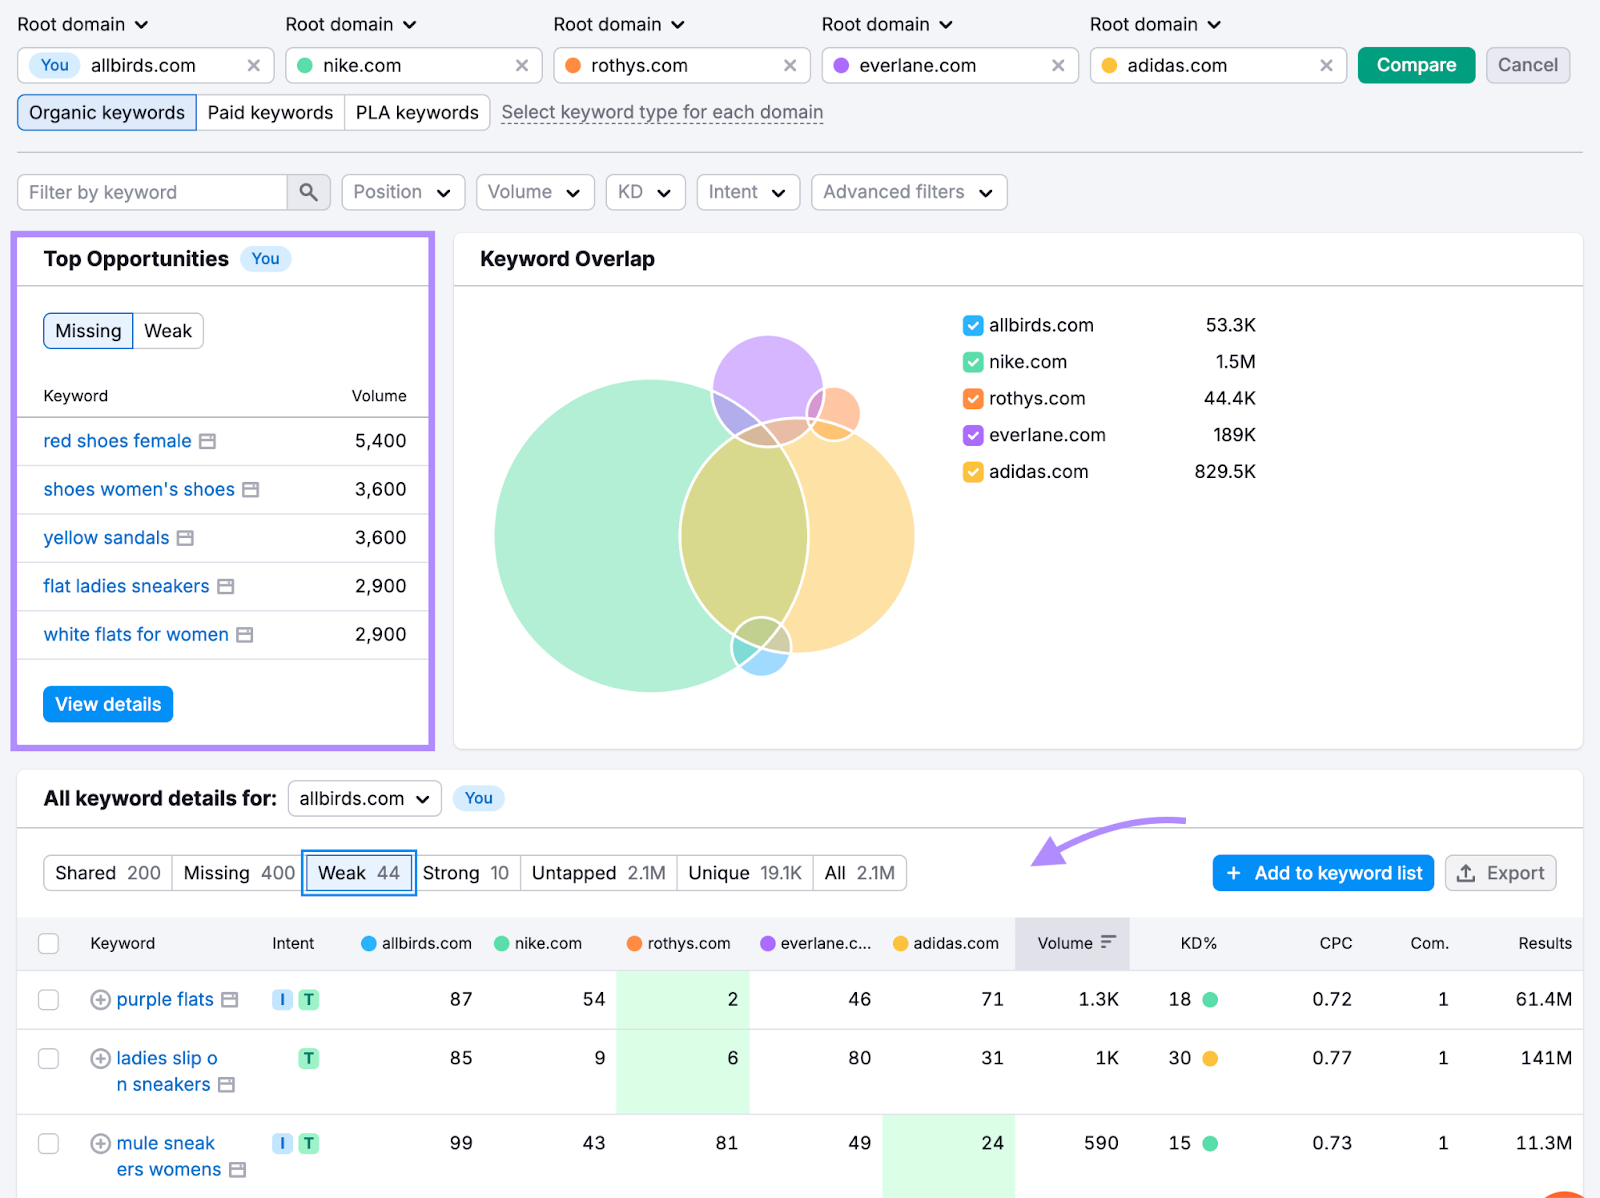1600x1198 pixels.
Task: Open Export options via the export icon
Action: [x=1466, y=872]
